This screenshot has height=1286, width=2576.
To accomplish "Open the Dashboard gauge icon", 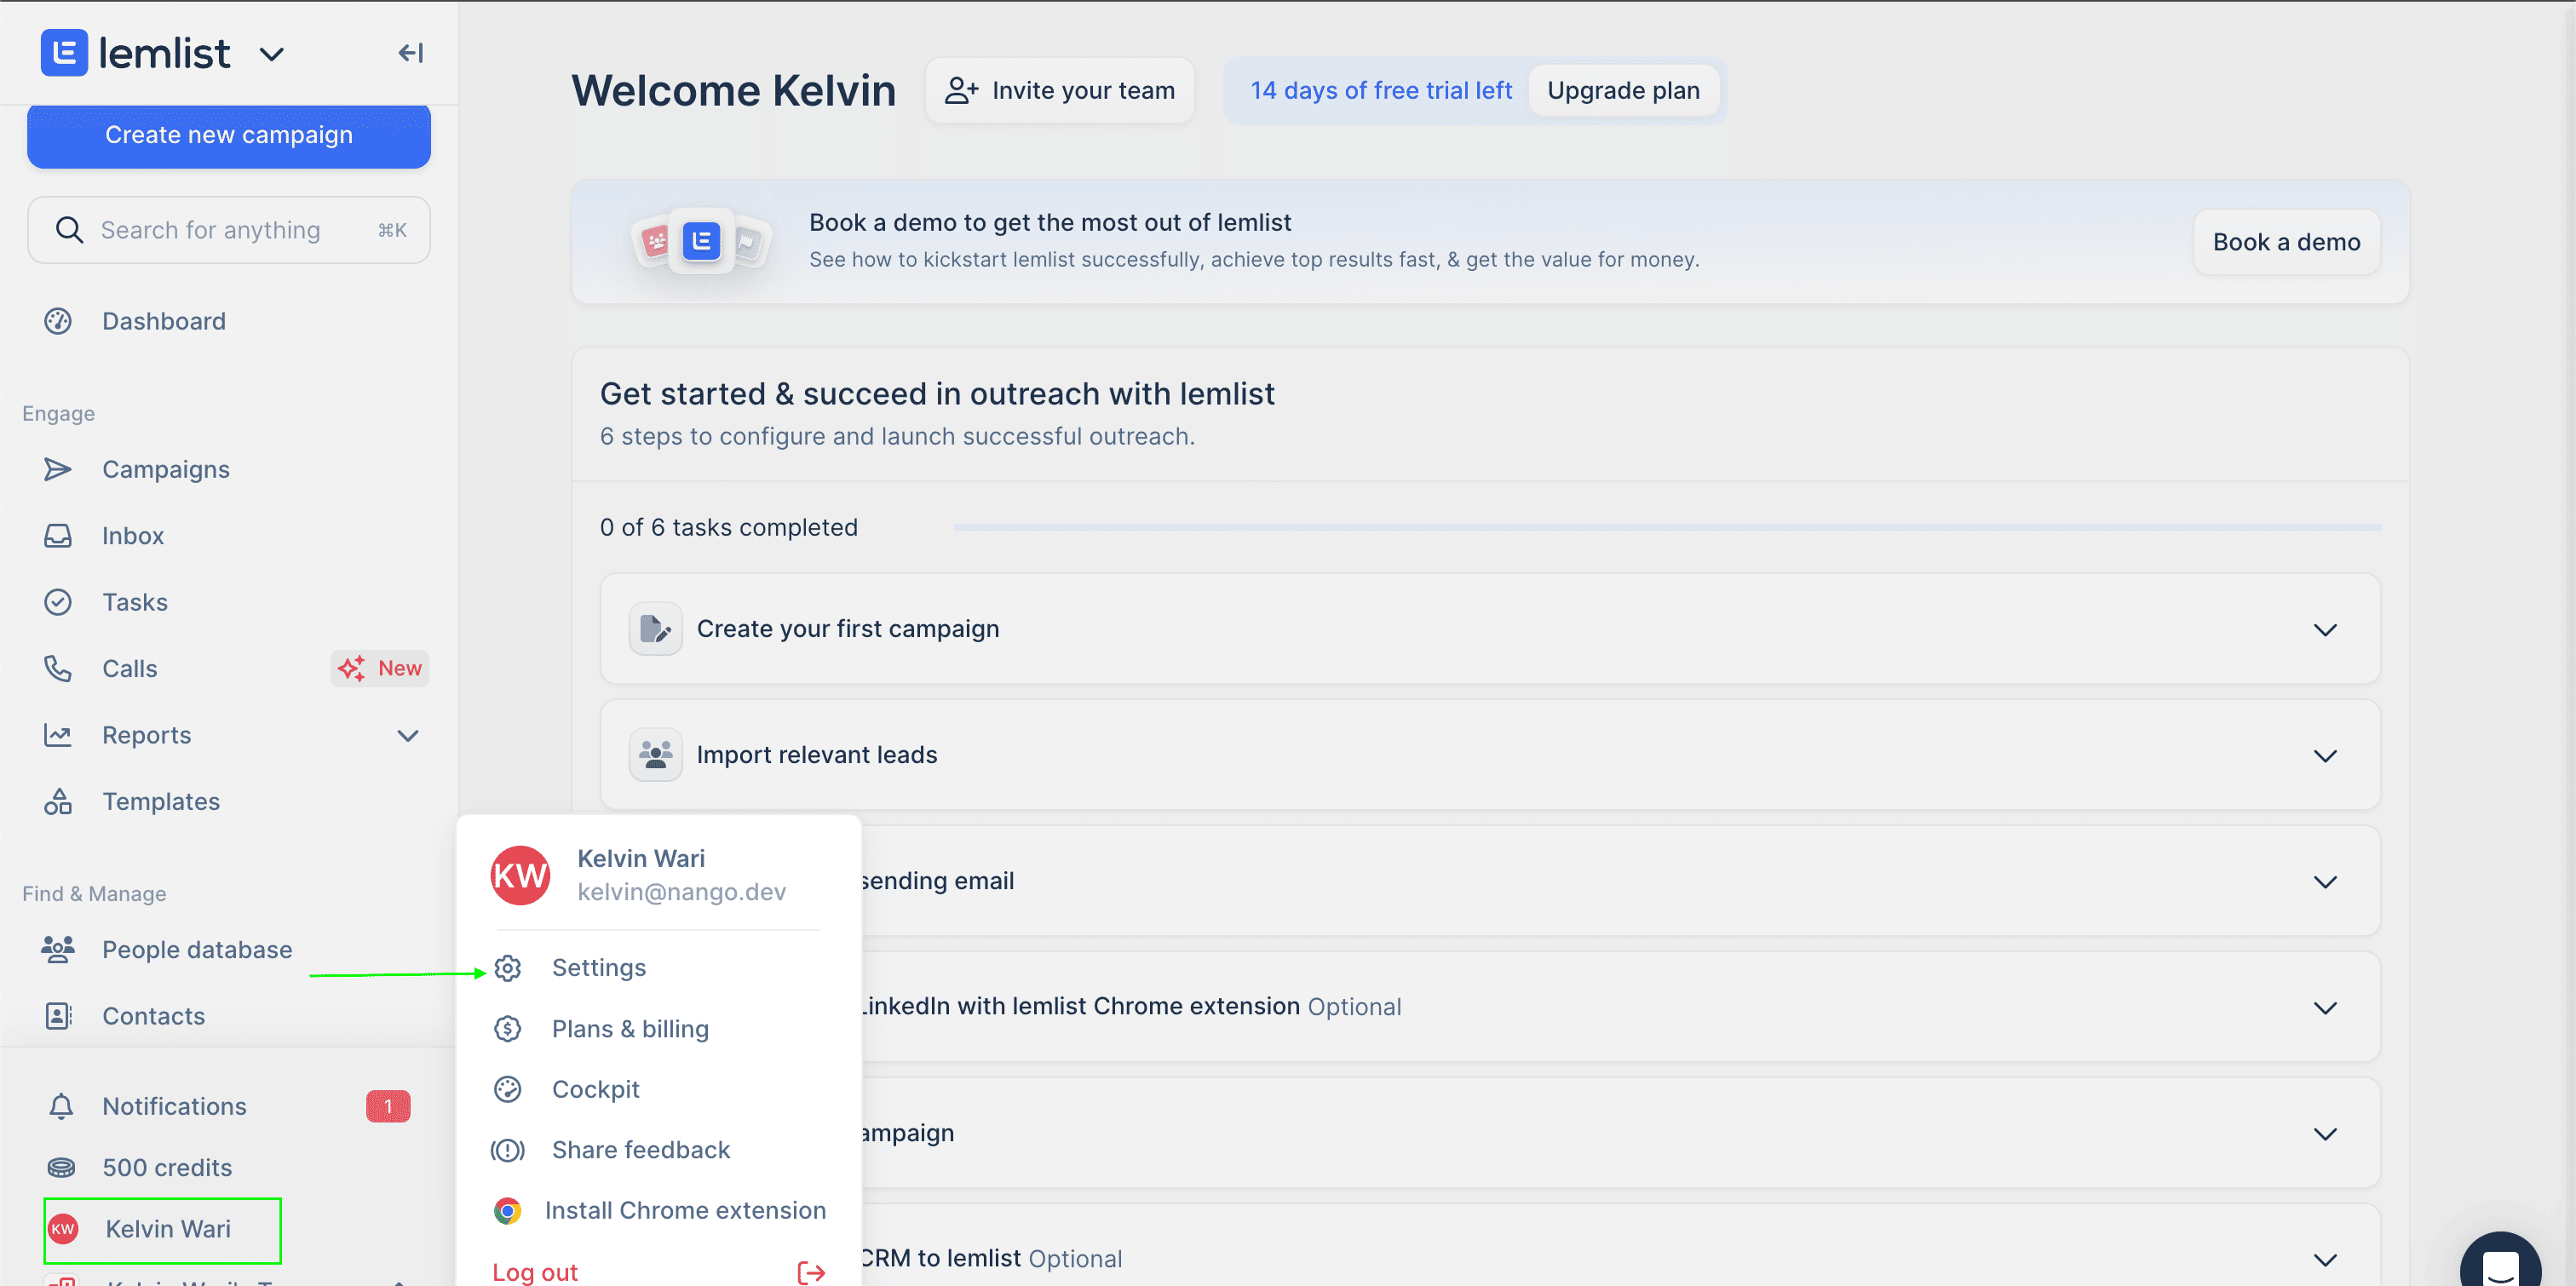I will coord(58,321).
